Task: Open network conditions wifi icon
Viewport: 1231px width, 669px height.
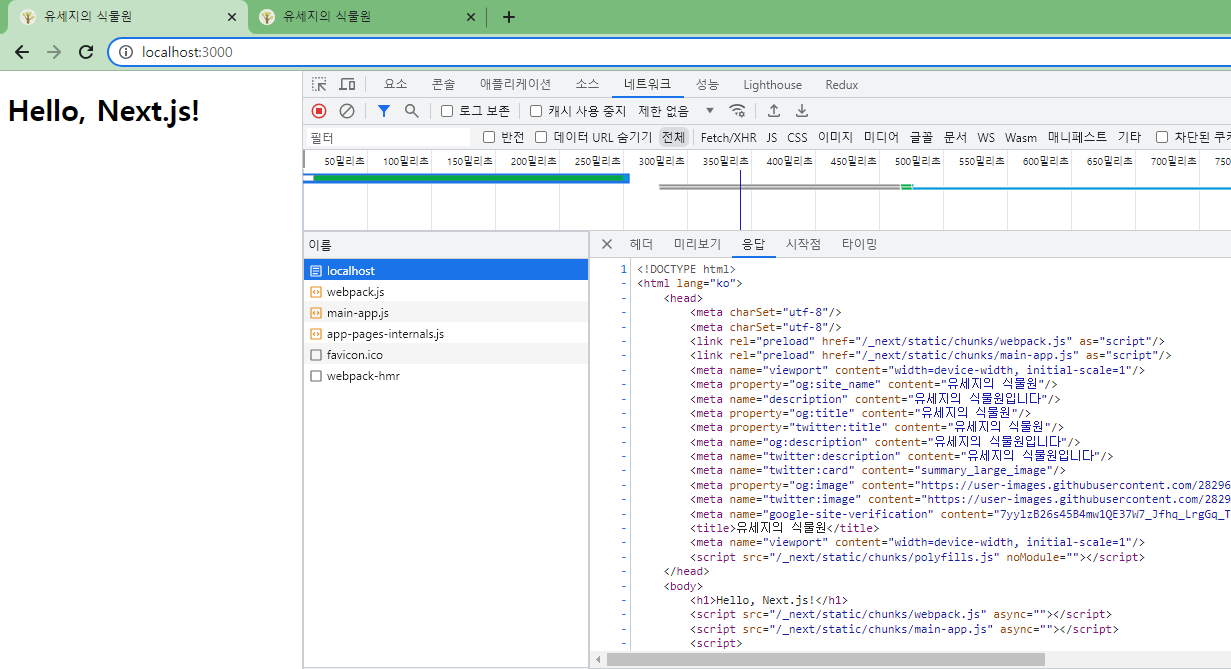Action: [737, 111]
